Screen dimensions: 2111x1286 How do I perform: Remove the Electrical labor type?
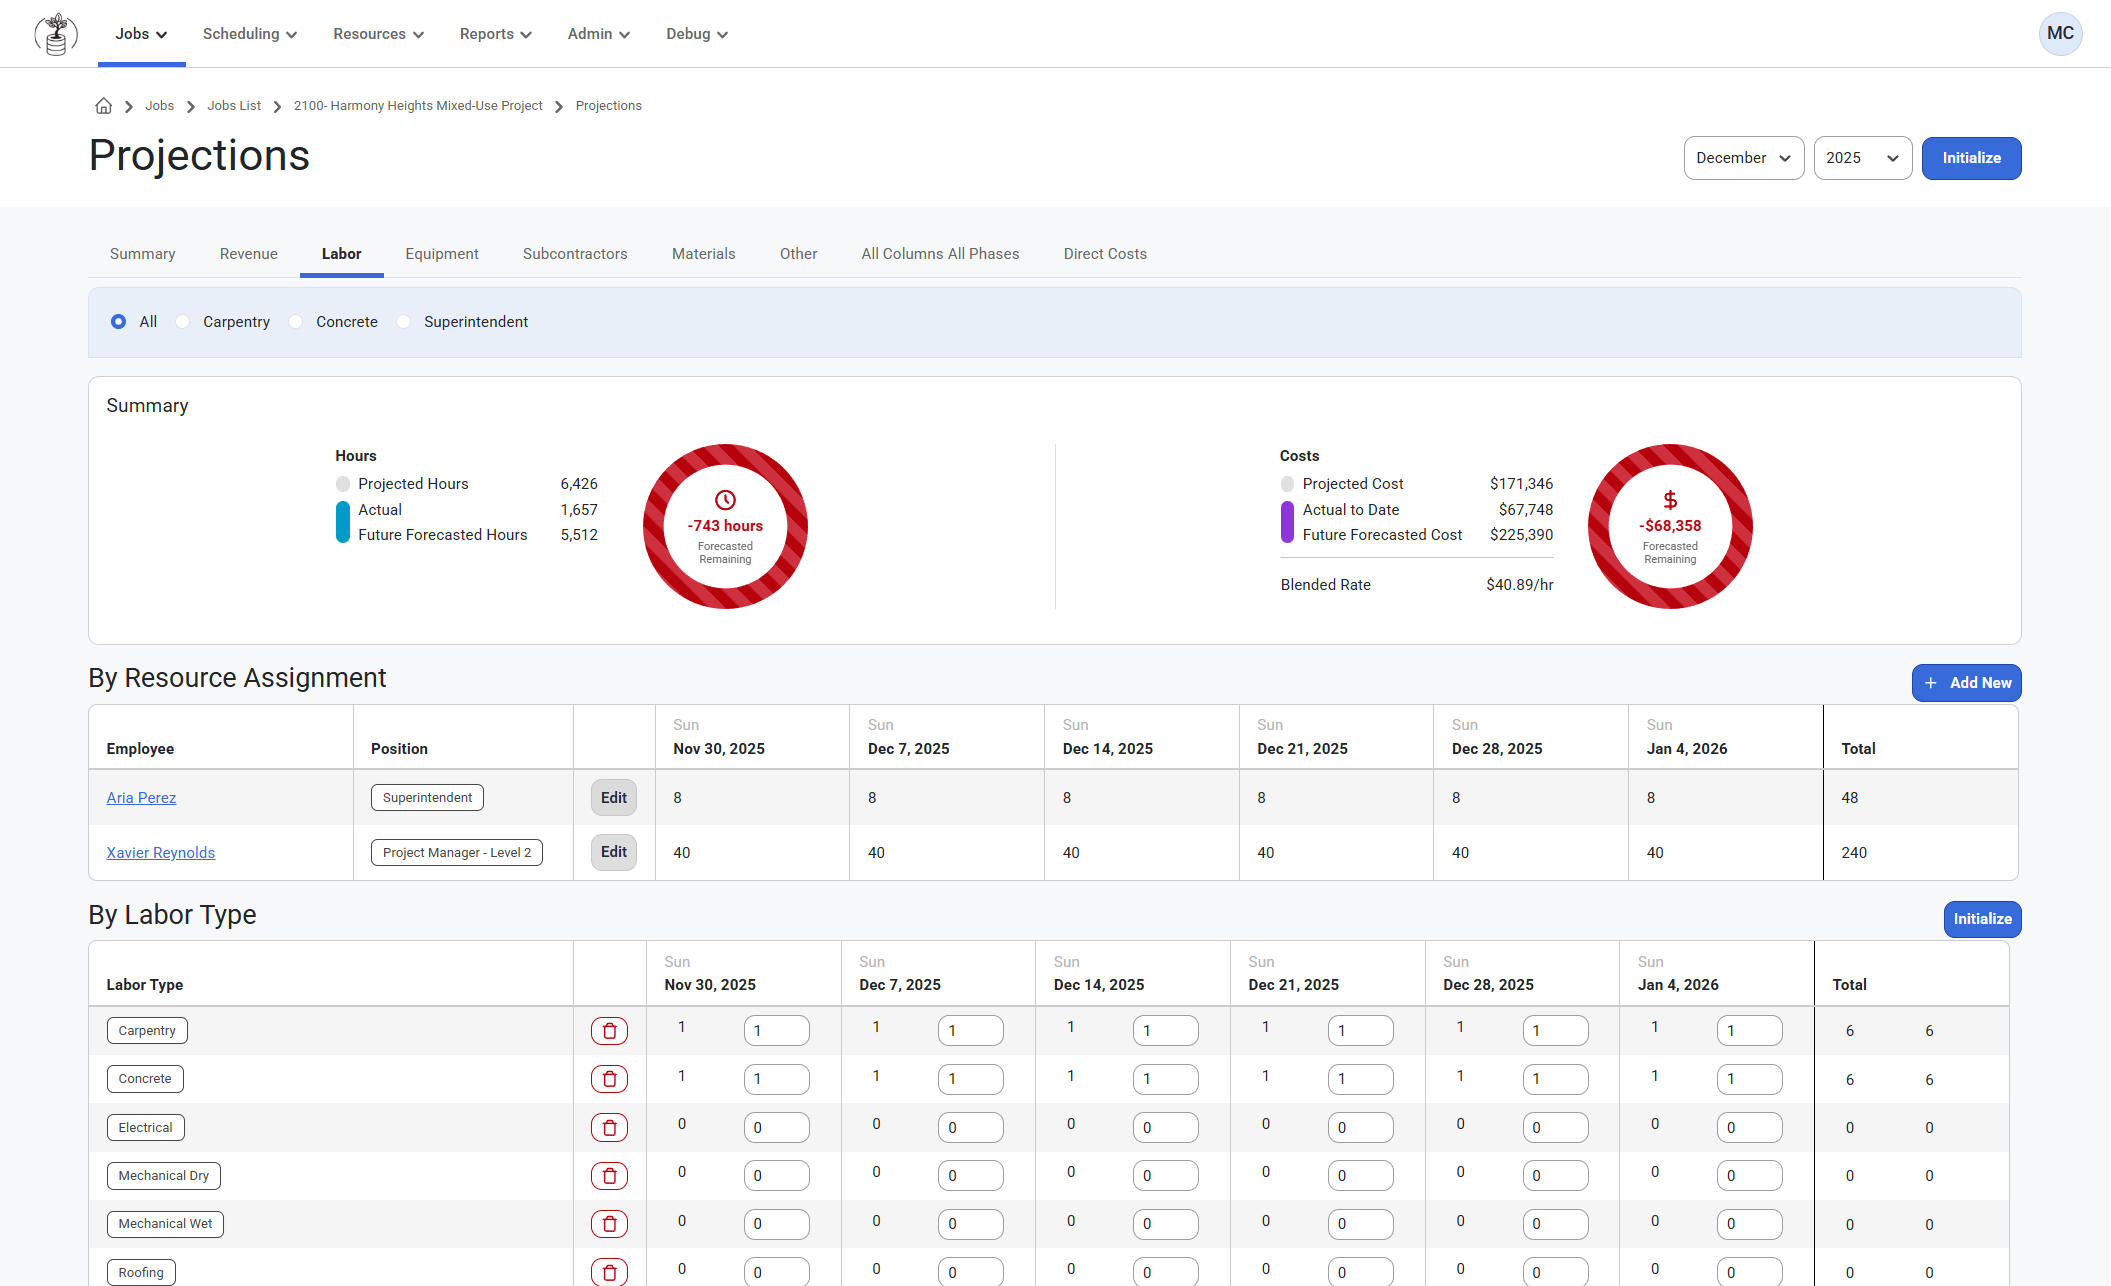(x=609, y=1128)
